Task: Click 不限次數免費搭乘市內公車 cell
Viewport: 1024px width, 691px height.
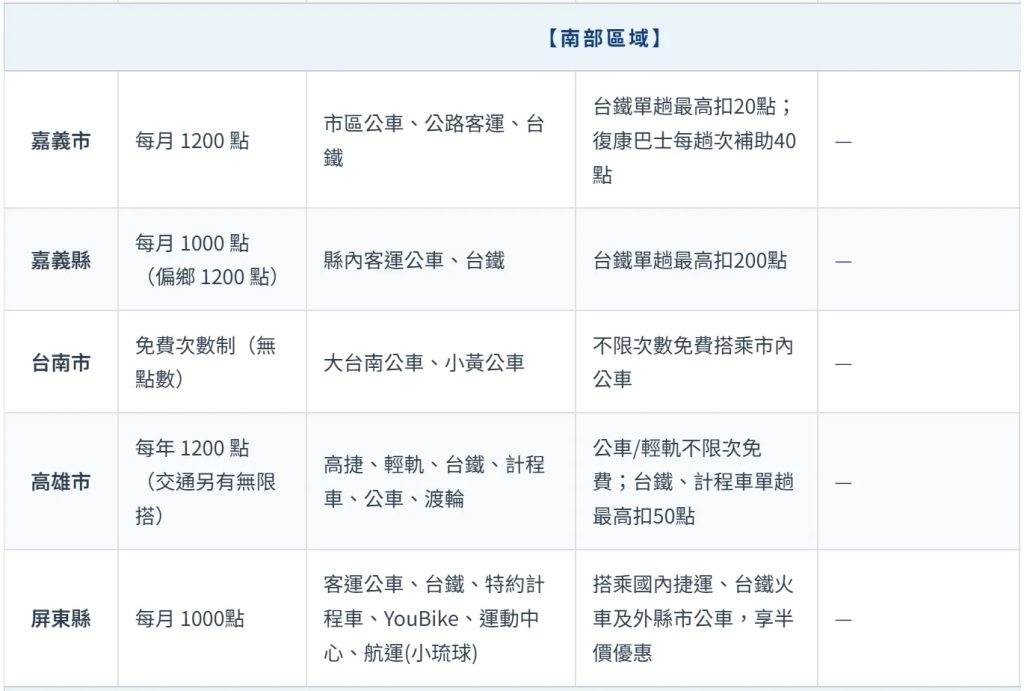Action: coord(693,363)
